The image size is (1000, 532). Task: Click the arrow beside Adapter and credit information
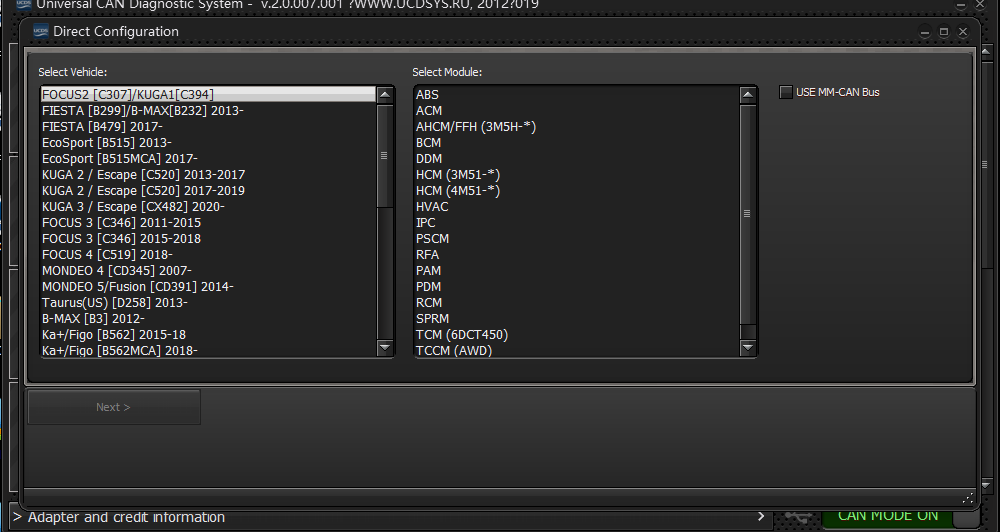tap(761, 516)
